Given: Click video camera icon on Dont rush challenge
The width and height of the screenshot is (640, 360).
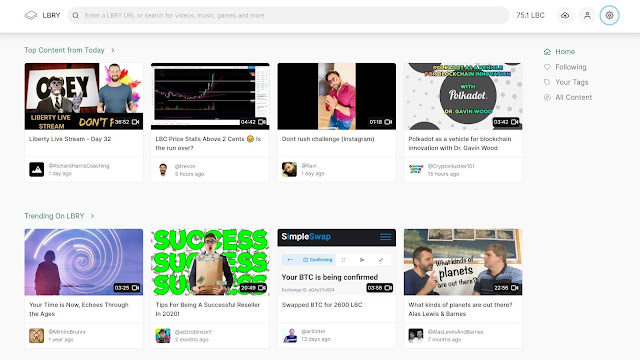Looking at the screenshot, I should coord(388,122).
